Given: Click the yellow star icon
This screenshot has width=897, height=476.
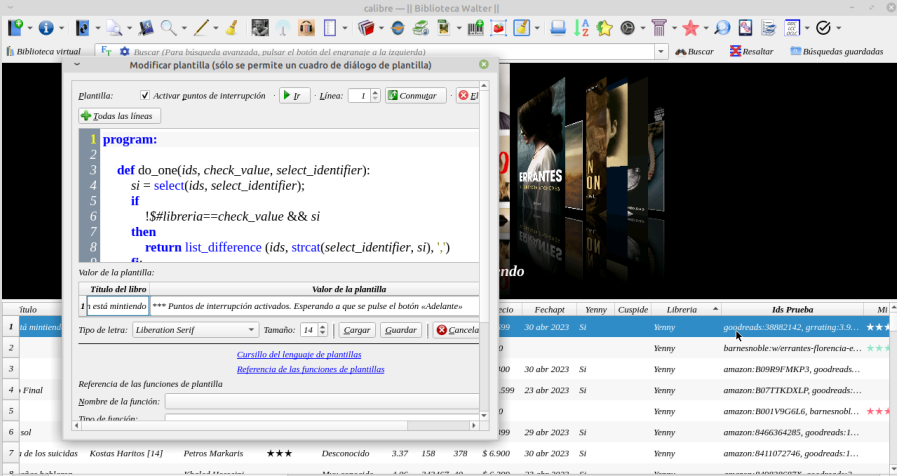Looking at the screenshot, I should point(604,27).
